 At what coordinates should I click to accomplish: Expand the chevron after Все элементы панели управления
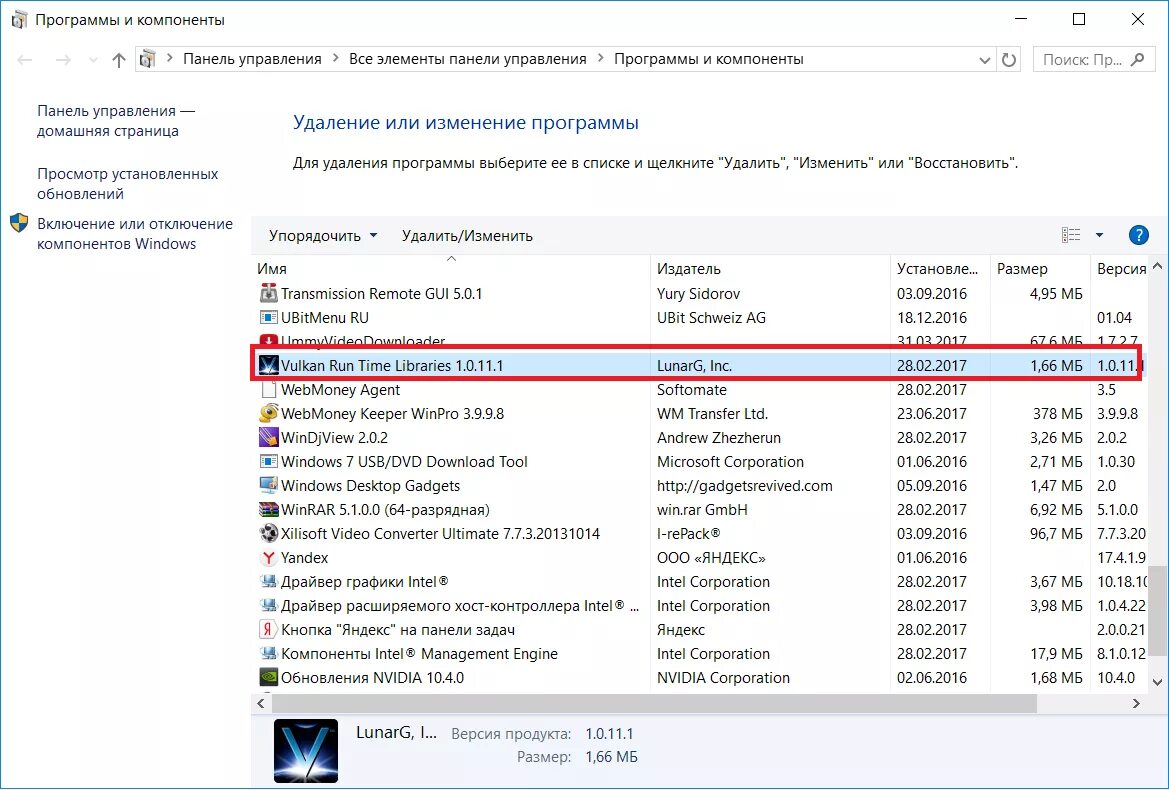[x=600, y=59]
